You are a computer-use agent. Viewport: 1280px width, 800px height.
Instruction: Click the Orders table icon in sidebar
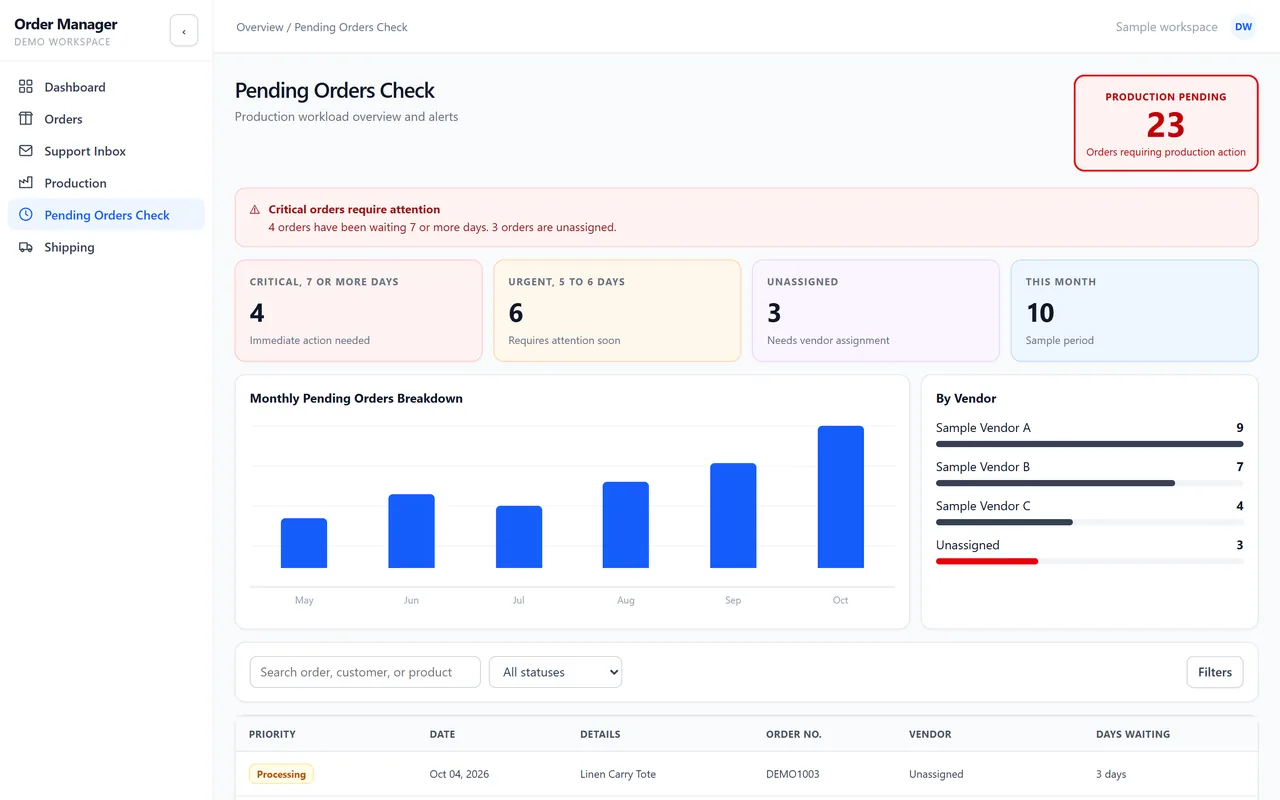click(x=26, y=119)
